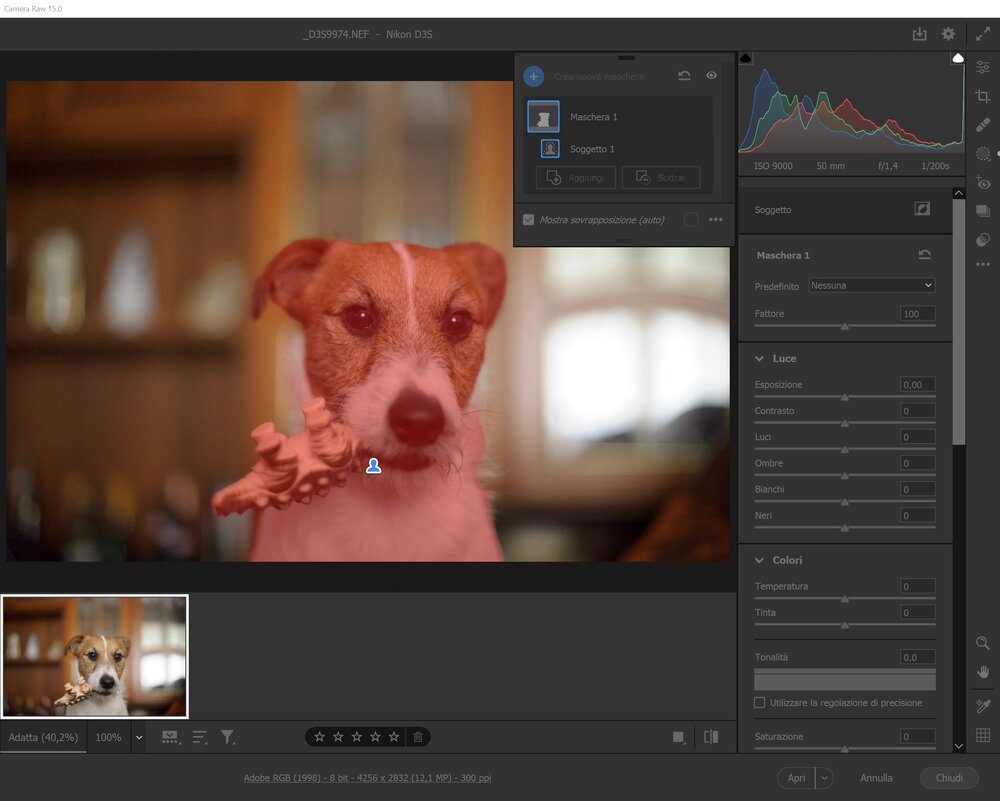Toggle shadow clipping warning in histogram
Image resolution: width=1000 pixels, height=801 pixels.
tap(746, 59)
